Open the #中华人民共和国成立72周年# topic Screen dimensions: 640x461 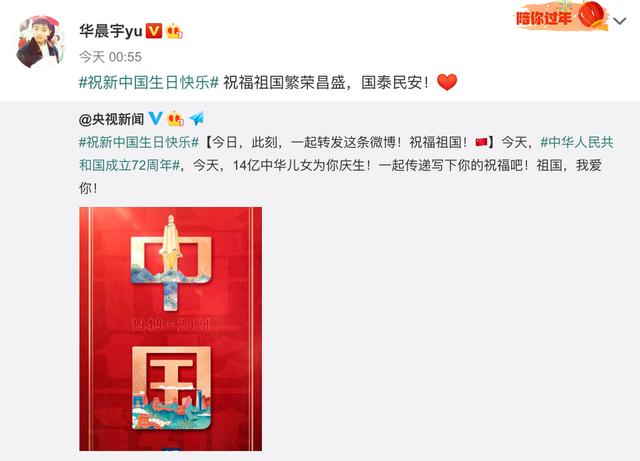tap(346, 154)
